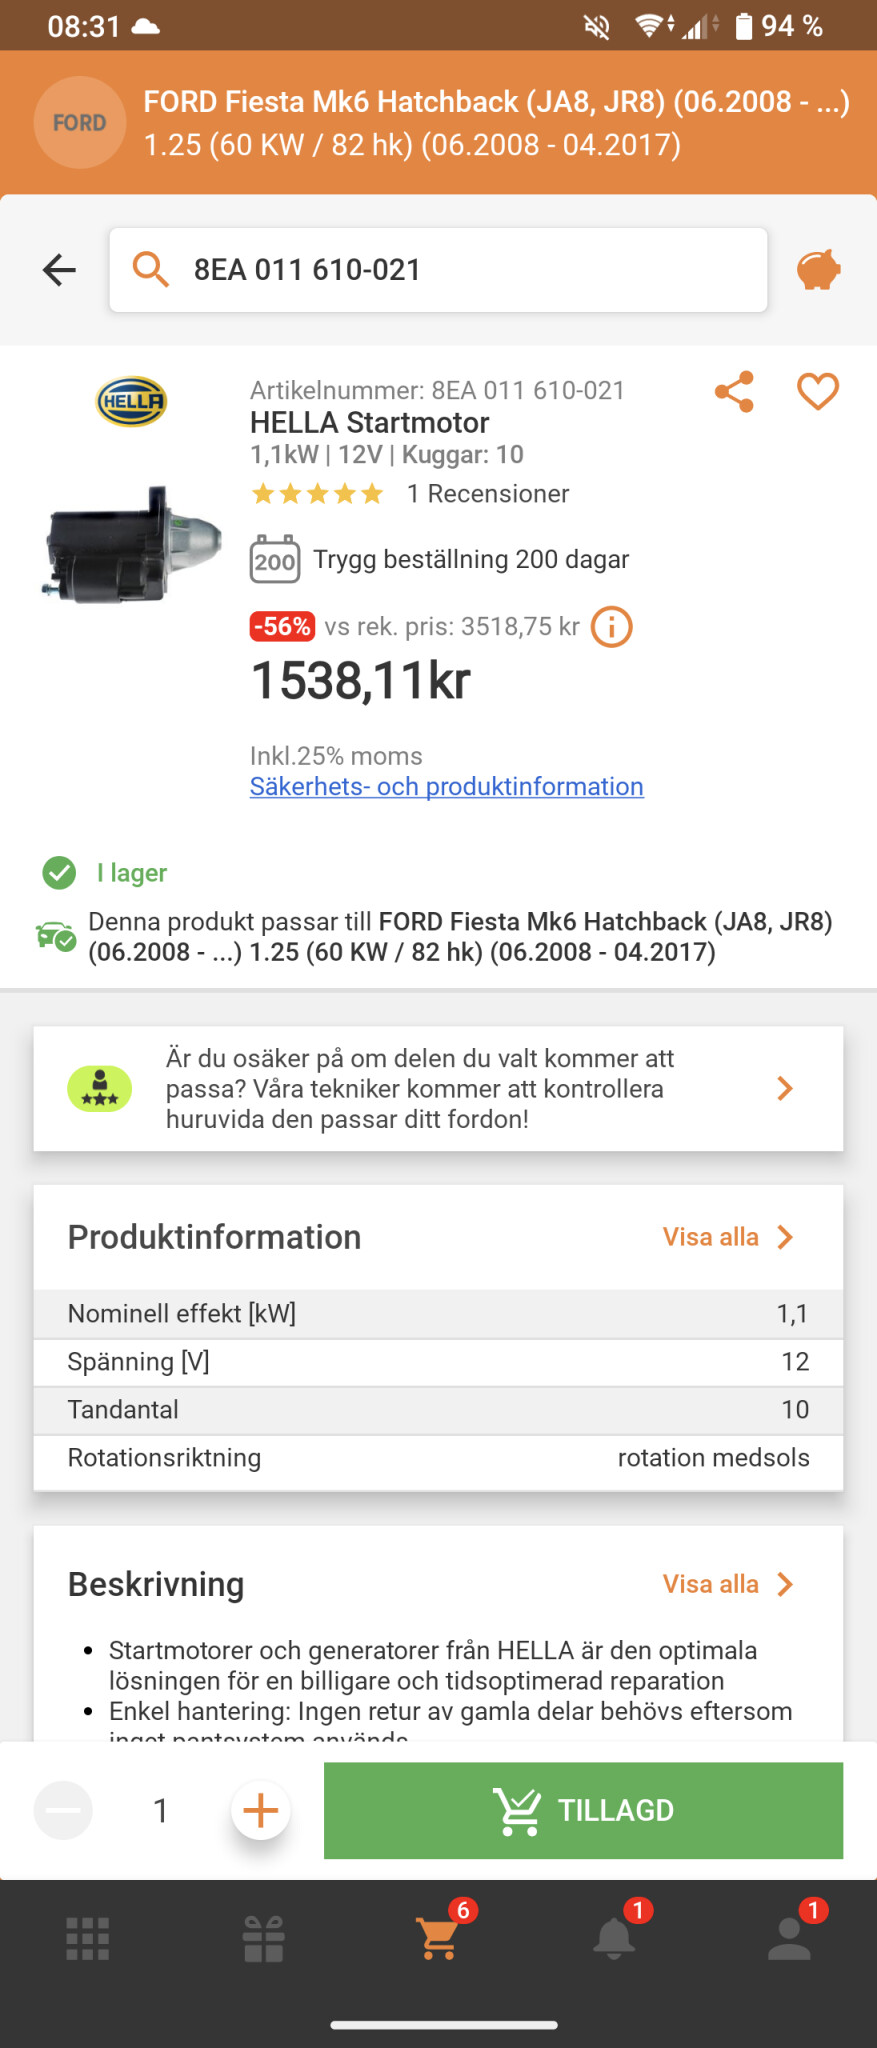Viewport: 877px width, 2048px height.
Task: Open technician fit check banner
Action: [x=438, y=1088]
